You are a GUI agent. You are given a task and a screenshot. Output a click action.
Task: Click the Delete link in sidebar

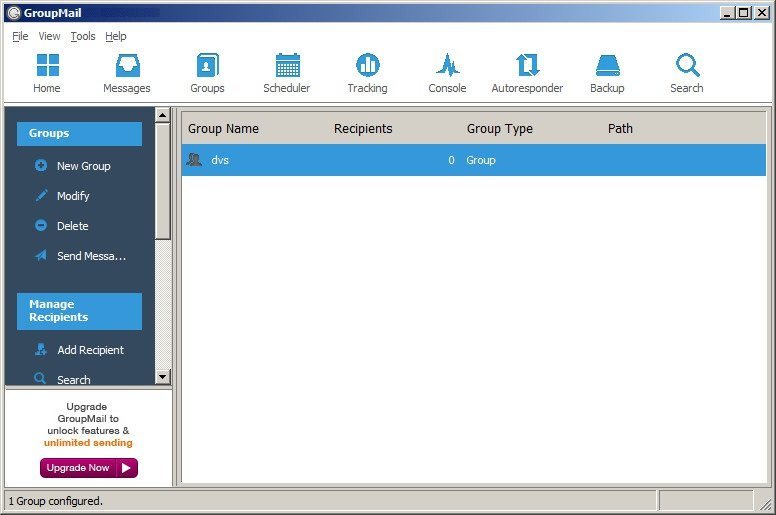[73, 226]
